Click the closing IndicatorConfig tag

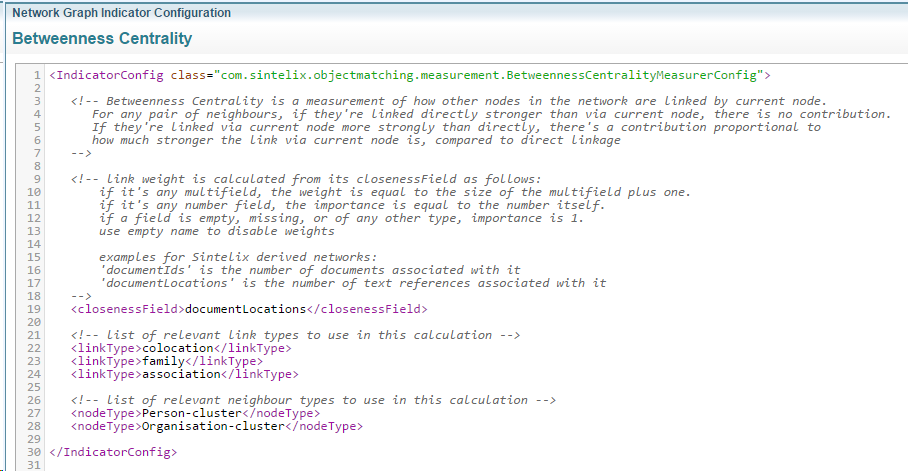pyautogui.click(x=113, y=452)
